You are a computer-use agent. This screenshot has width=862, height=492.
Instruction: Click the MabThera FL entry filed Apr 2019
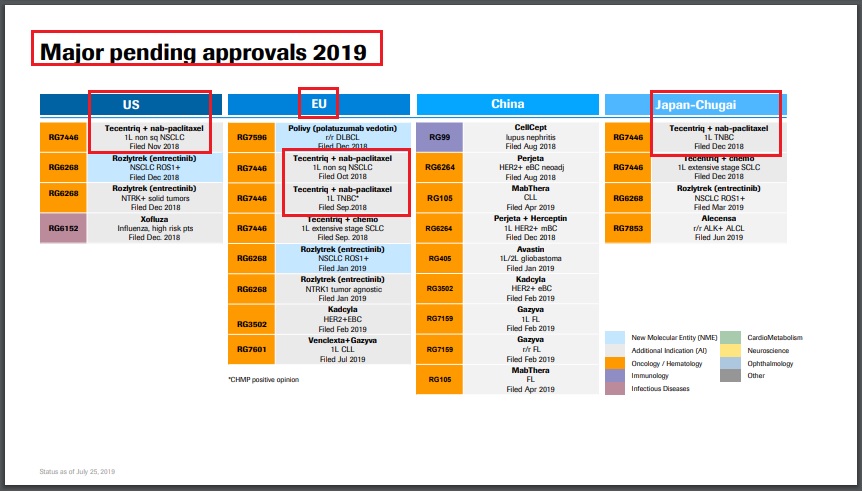point(531,380)
